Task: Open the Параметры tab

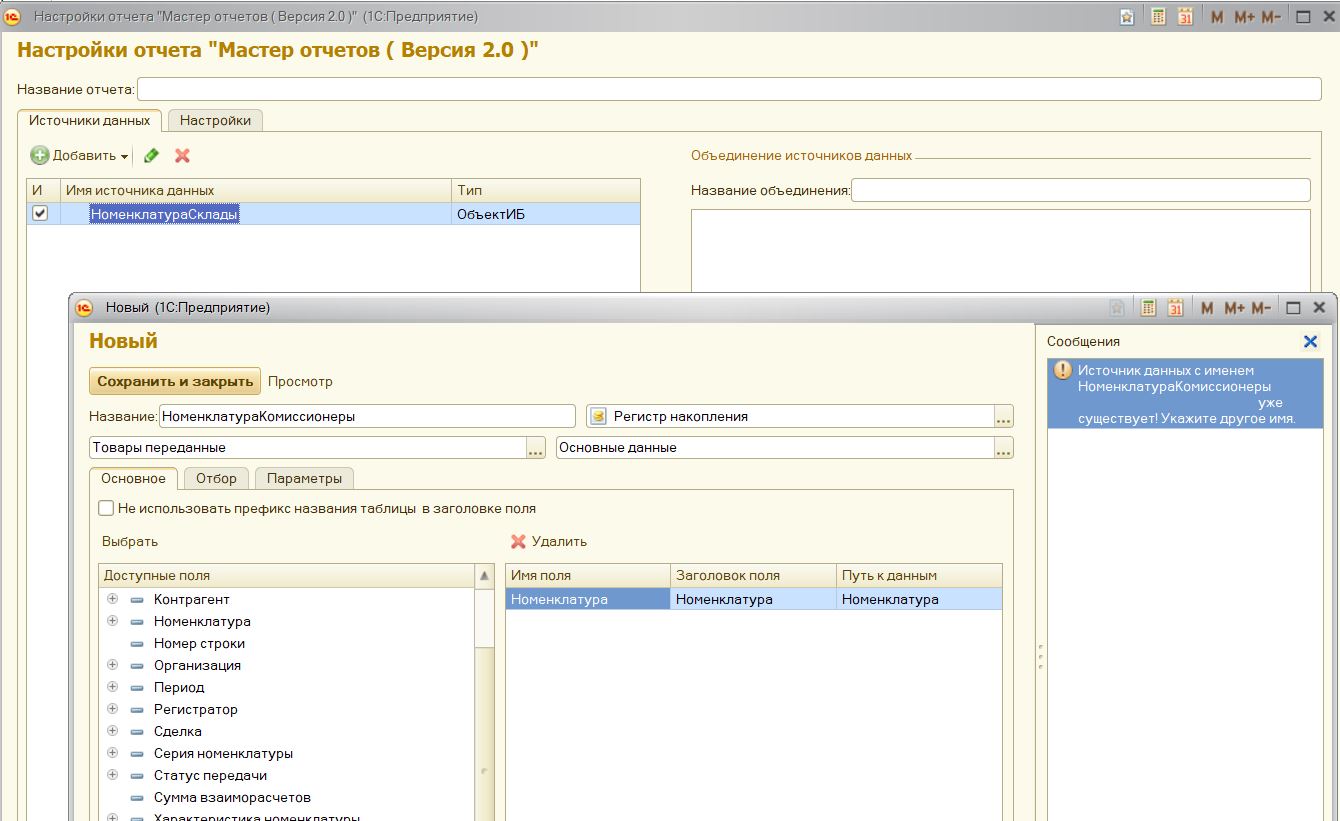Action: (304, 478)
